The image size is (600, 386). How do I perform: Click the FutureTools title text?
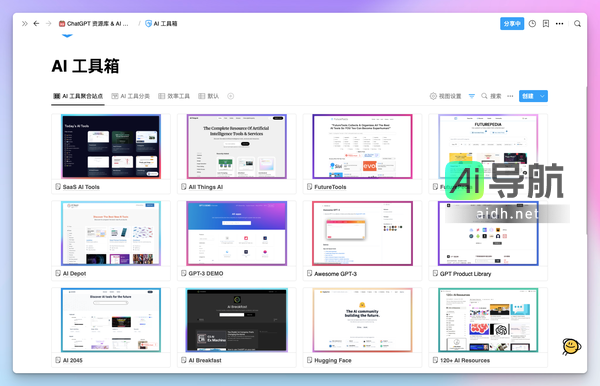pos(330,187)
